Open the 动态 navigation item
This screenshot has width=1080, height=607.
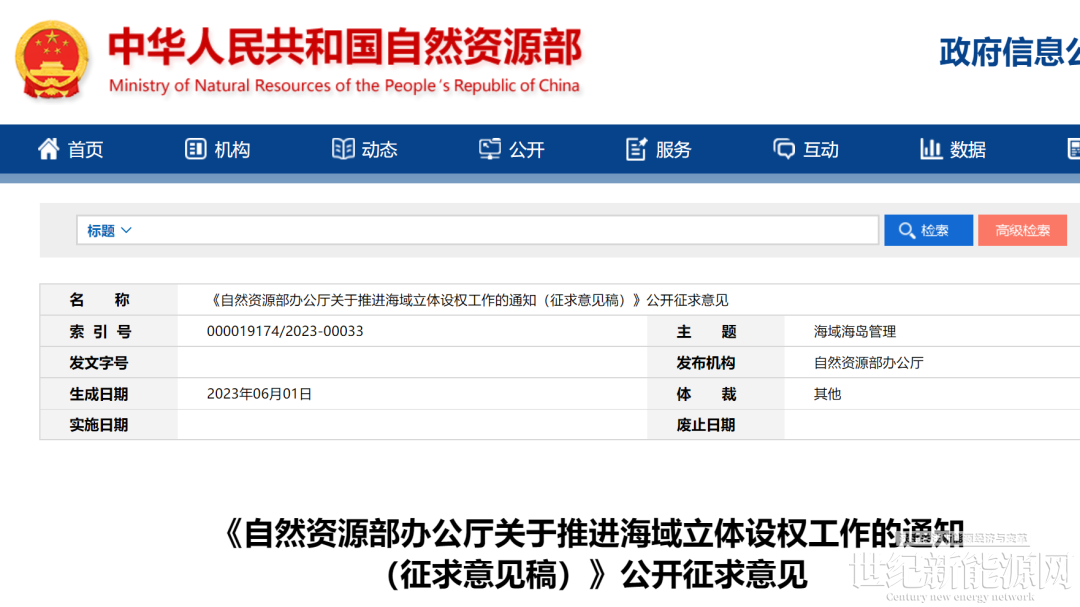coord(364,149)
